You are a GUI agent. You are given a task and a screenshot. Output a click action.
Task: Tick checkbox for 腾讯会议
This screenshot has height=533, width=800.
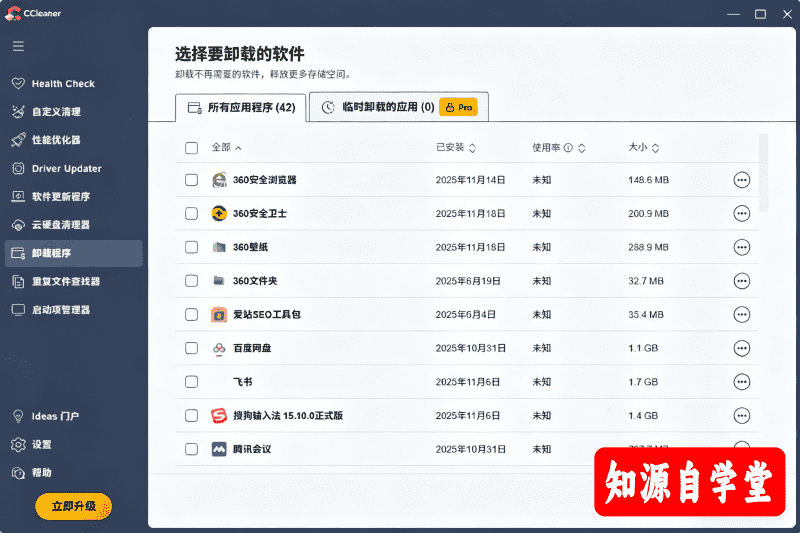(191, 449)
